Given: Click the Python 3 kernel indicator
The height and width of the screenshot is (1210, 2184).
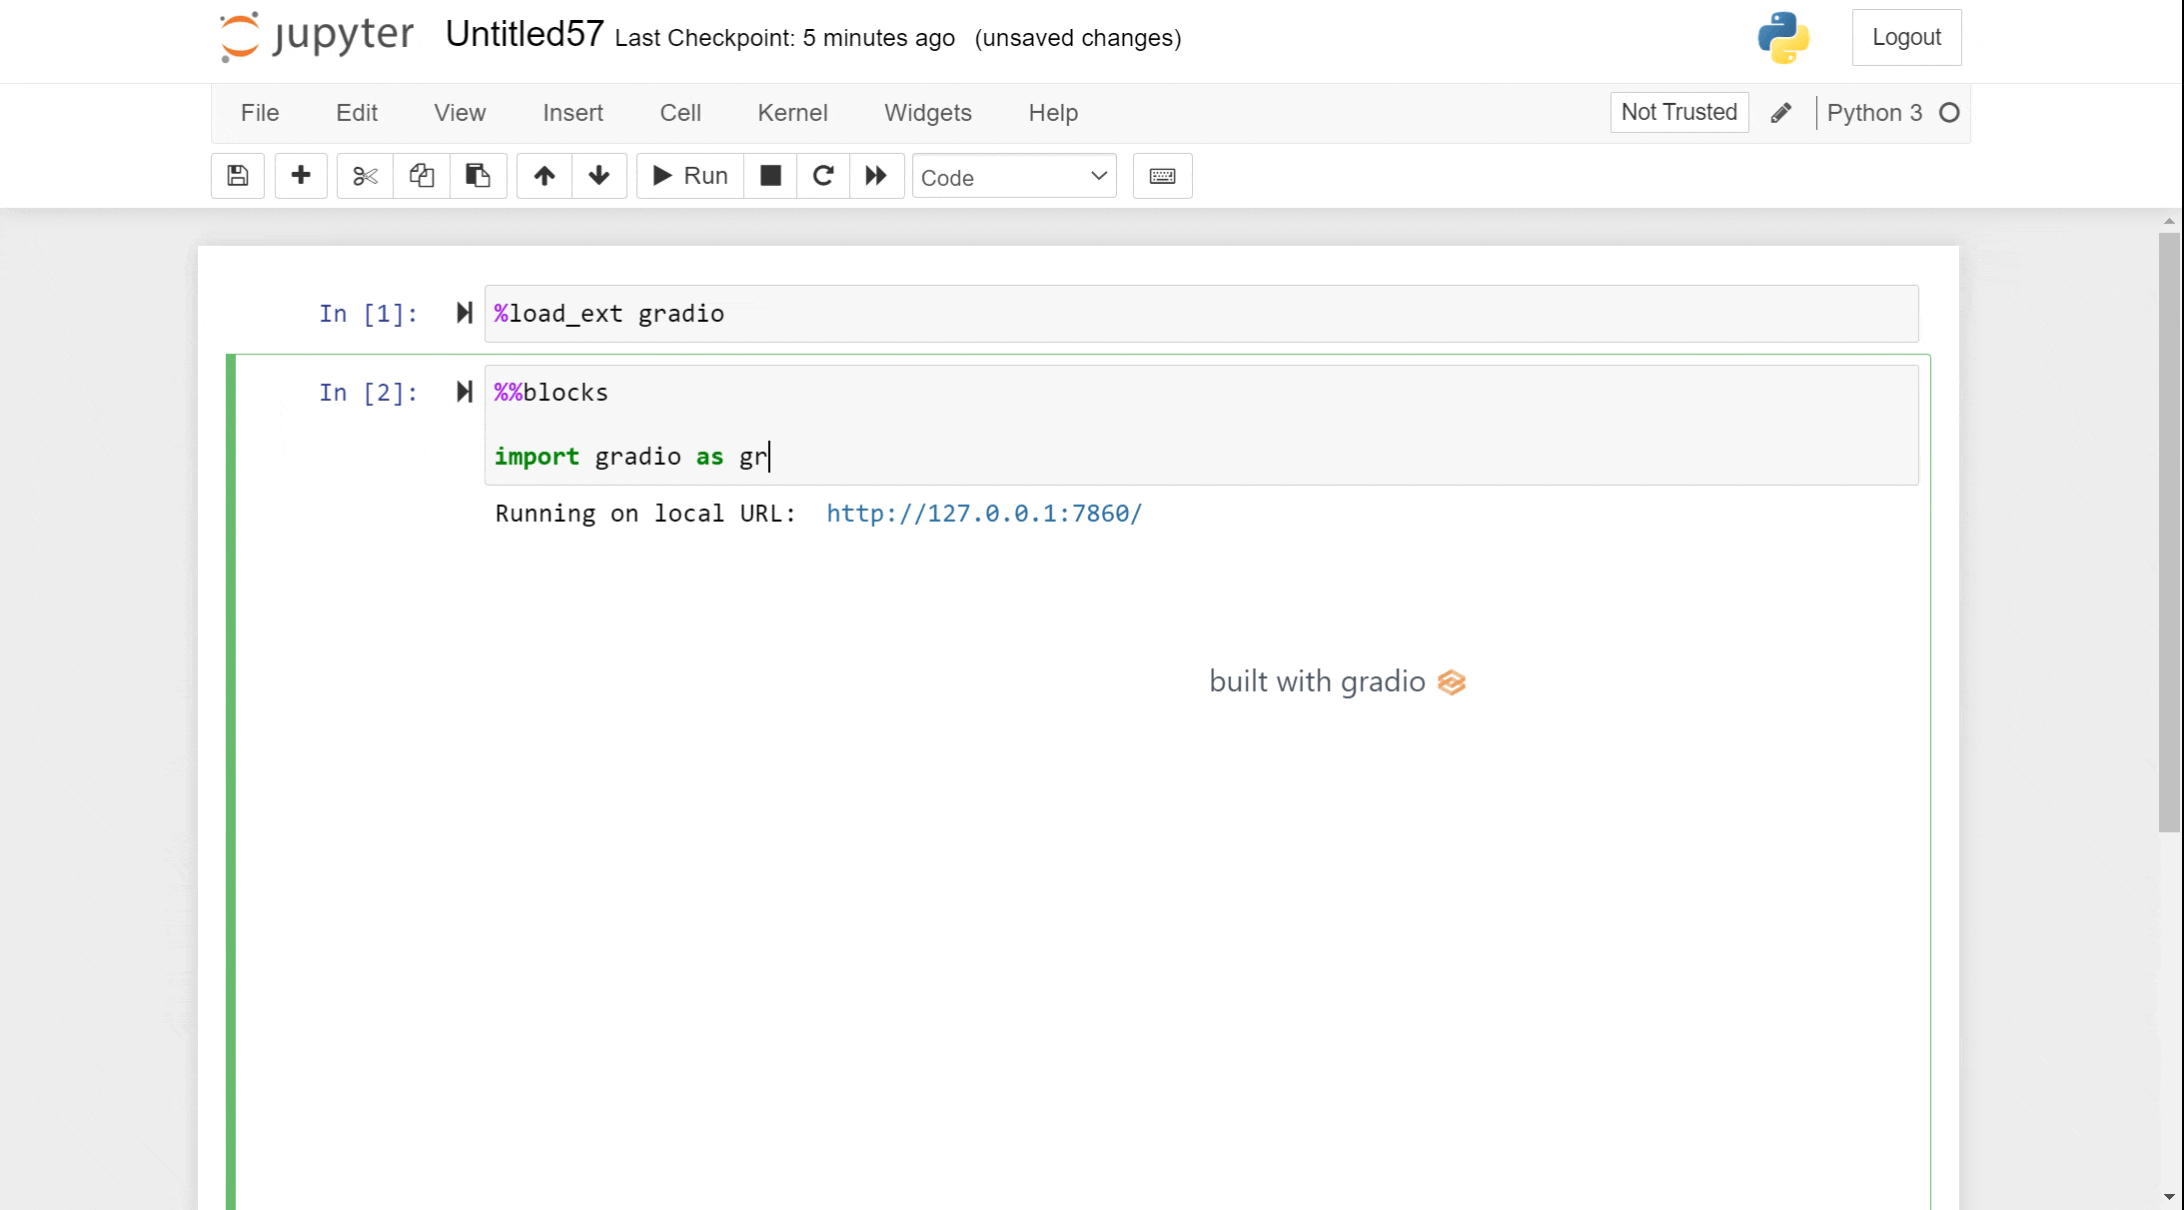Looking at the screenshot, I should [x=1893, y=112].
